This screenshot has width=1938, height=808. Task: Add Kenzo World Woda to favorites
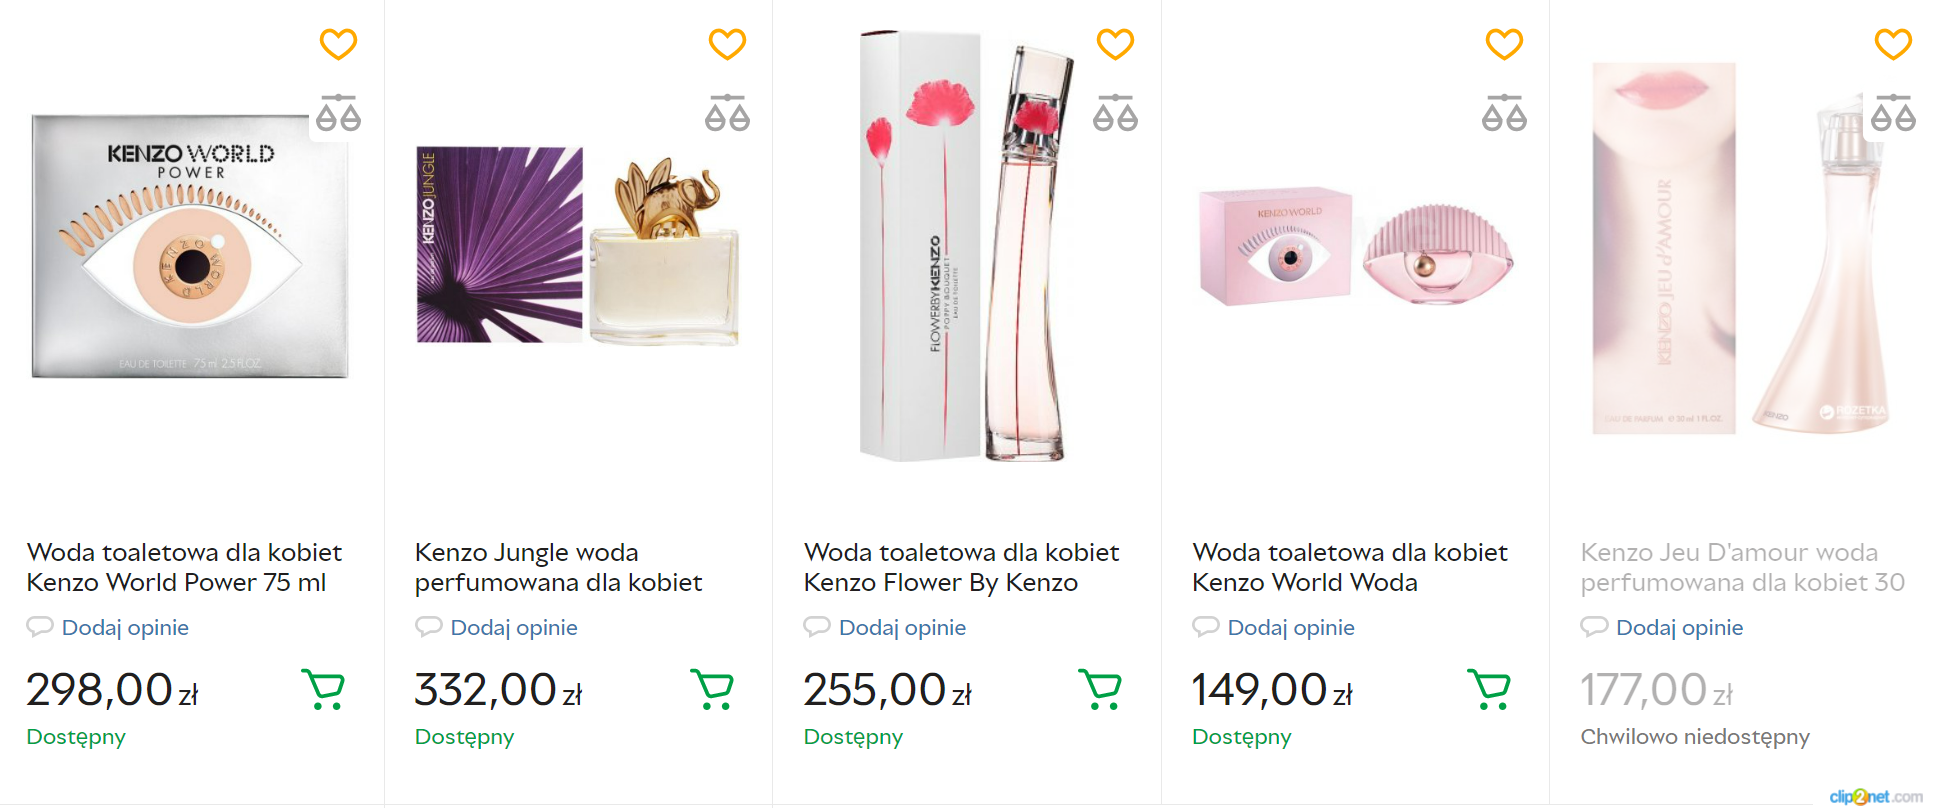tap(1504, 44)
